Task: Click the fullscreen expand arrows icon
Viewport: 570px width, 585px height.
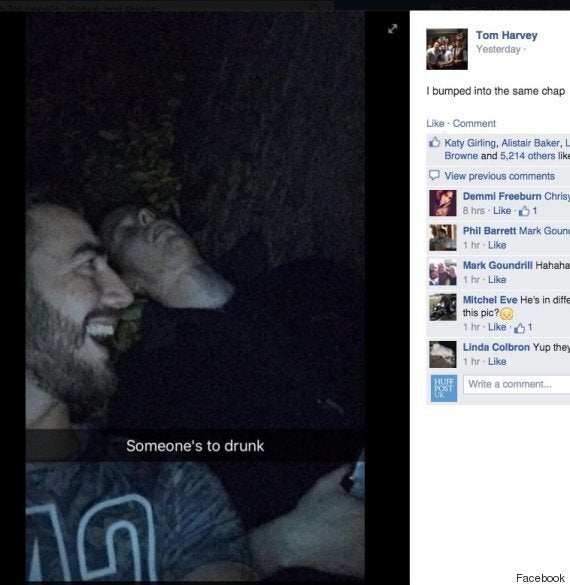Action: (392, 29)
